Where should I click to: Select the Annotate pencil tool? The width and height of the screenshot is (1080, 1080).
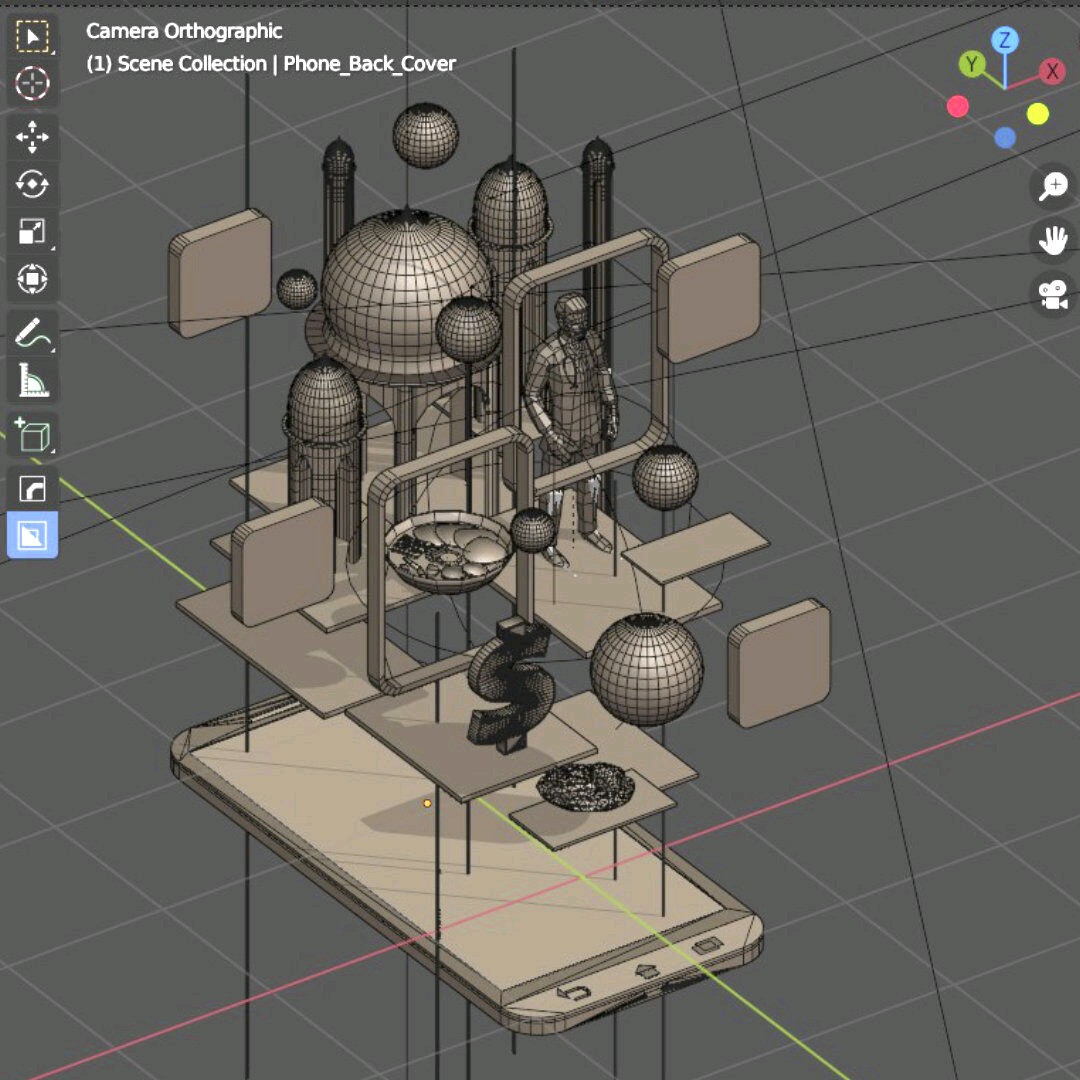[x=32, y=332]
